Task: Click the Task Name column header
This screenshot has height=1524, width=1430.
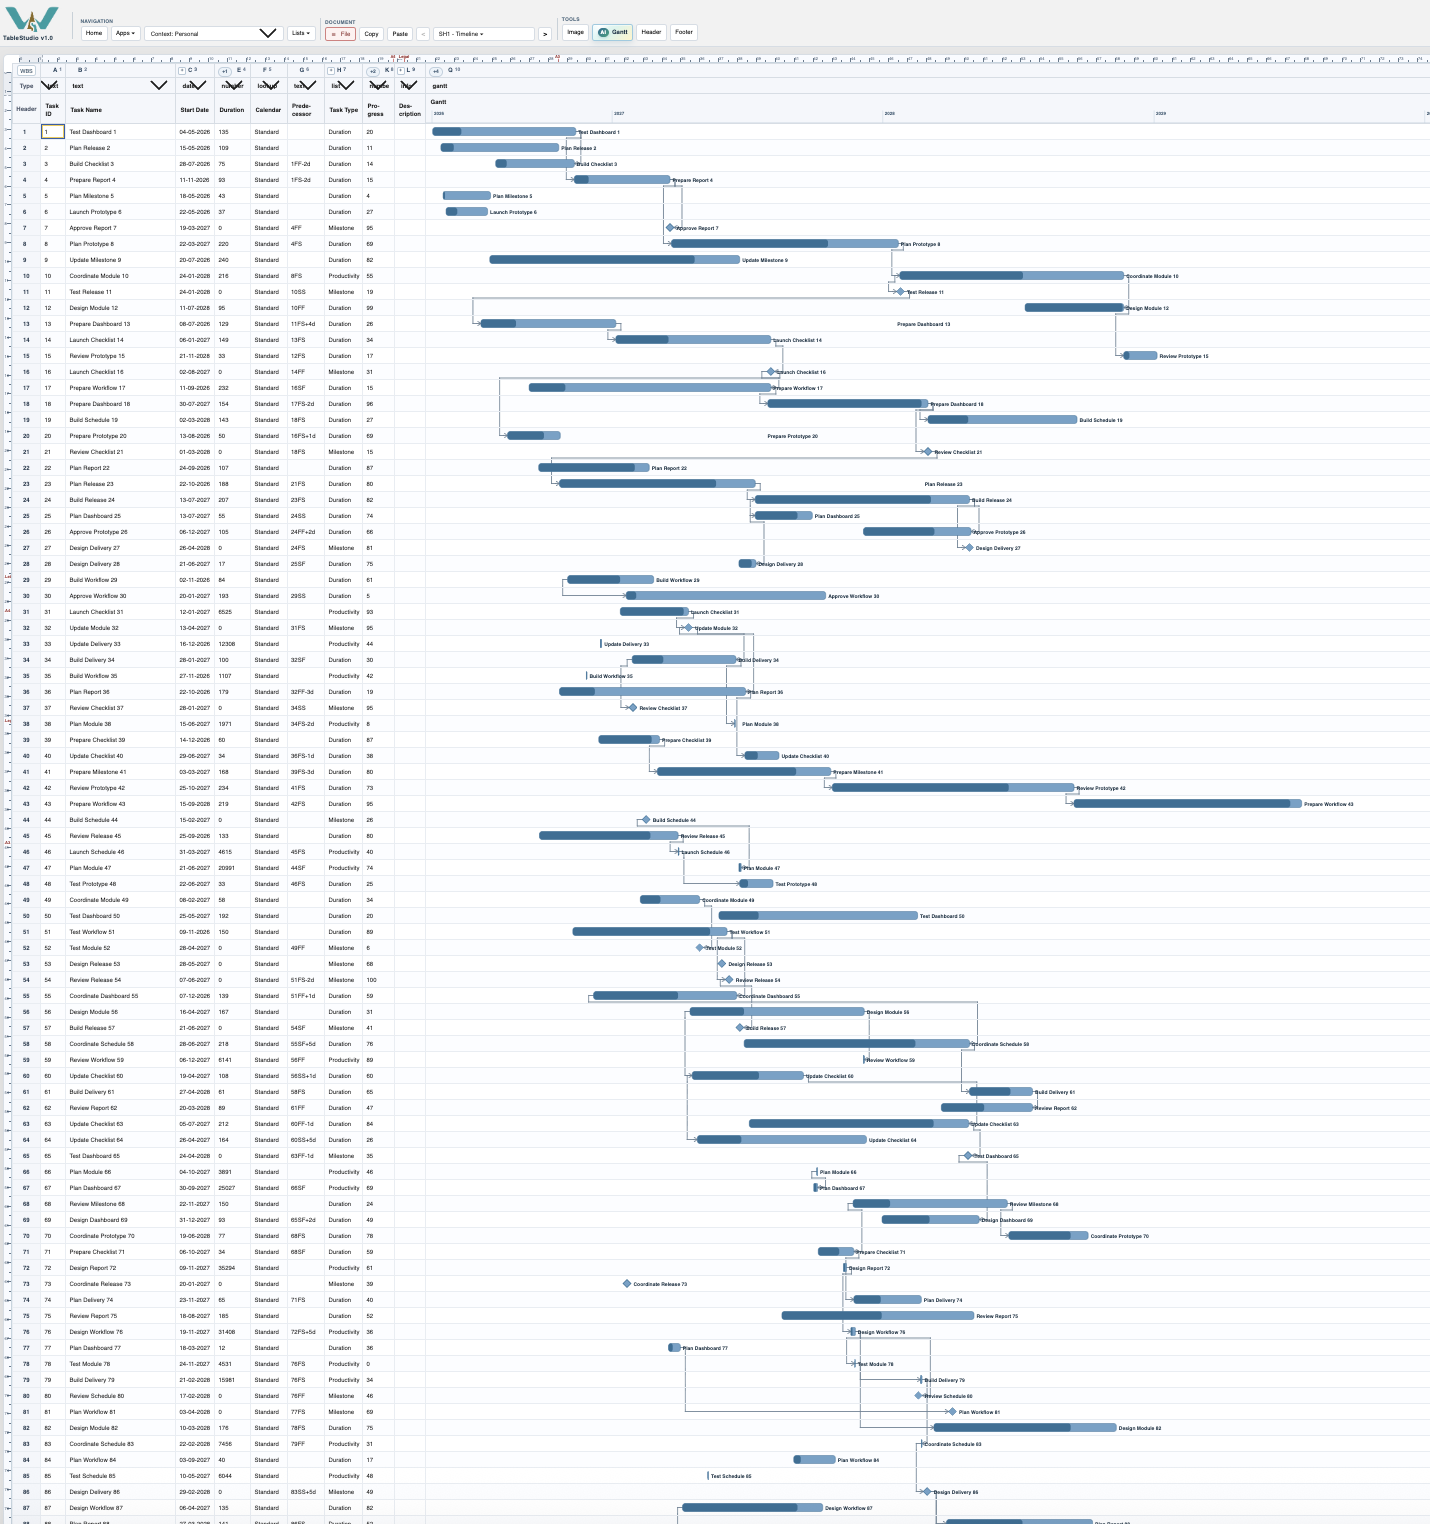Action: point(121,110)
